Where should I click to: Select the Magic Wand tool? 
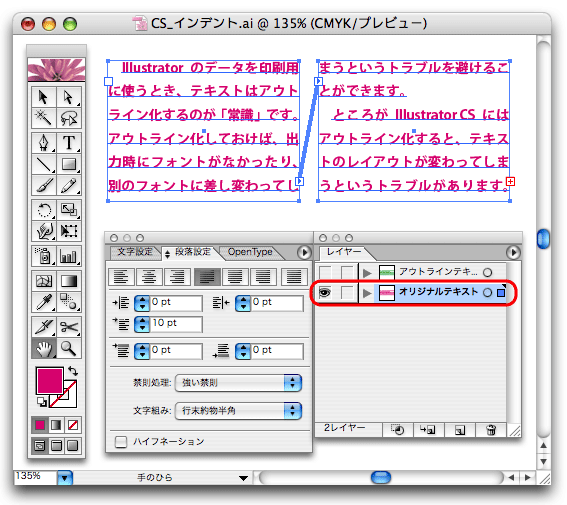(x=44, y=117)
